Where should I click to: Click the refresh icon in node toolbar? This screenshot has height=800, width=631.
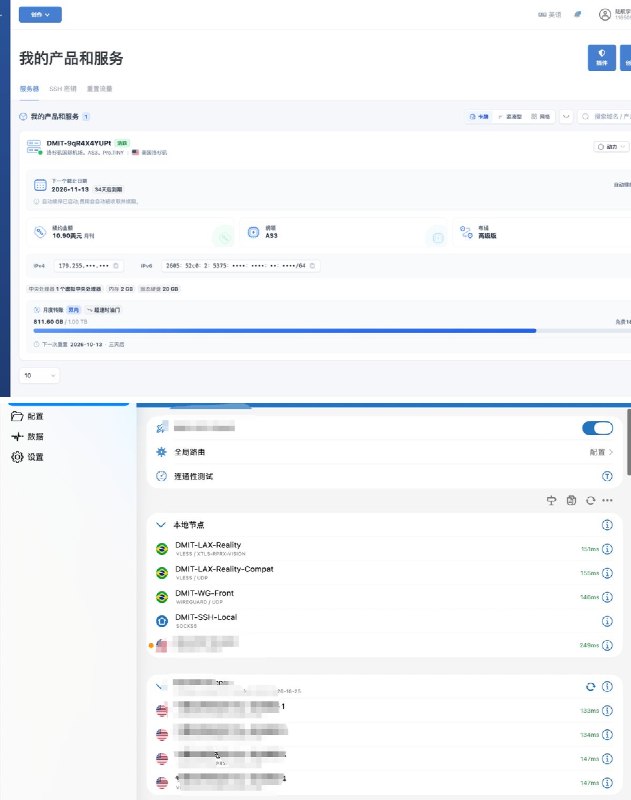pyautogui.click(x=590, y=501)
